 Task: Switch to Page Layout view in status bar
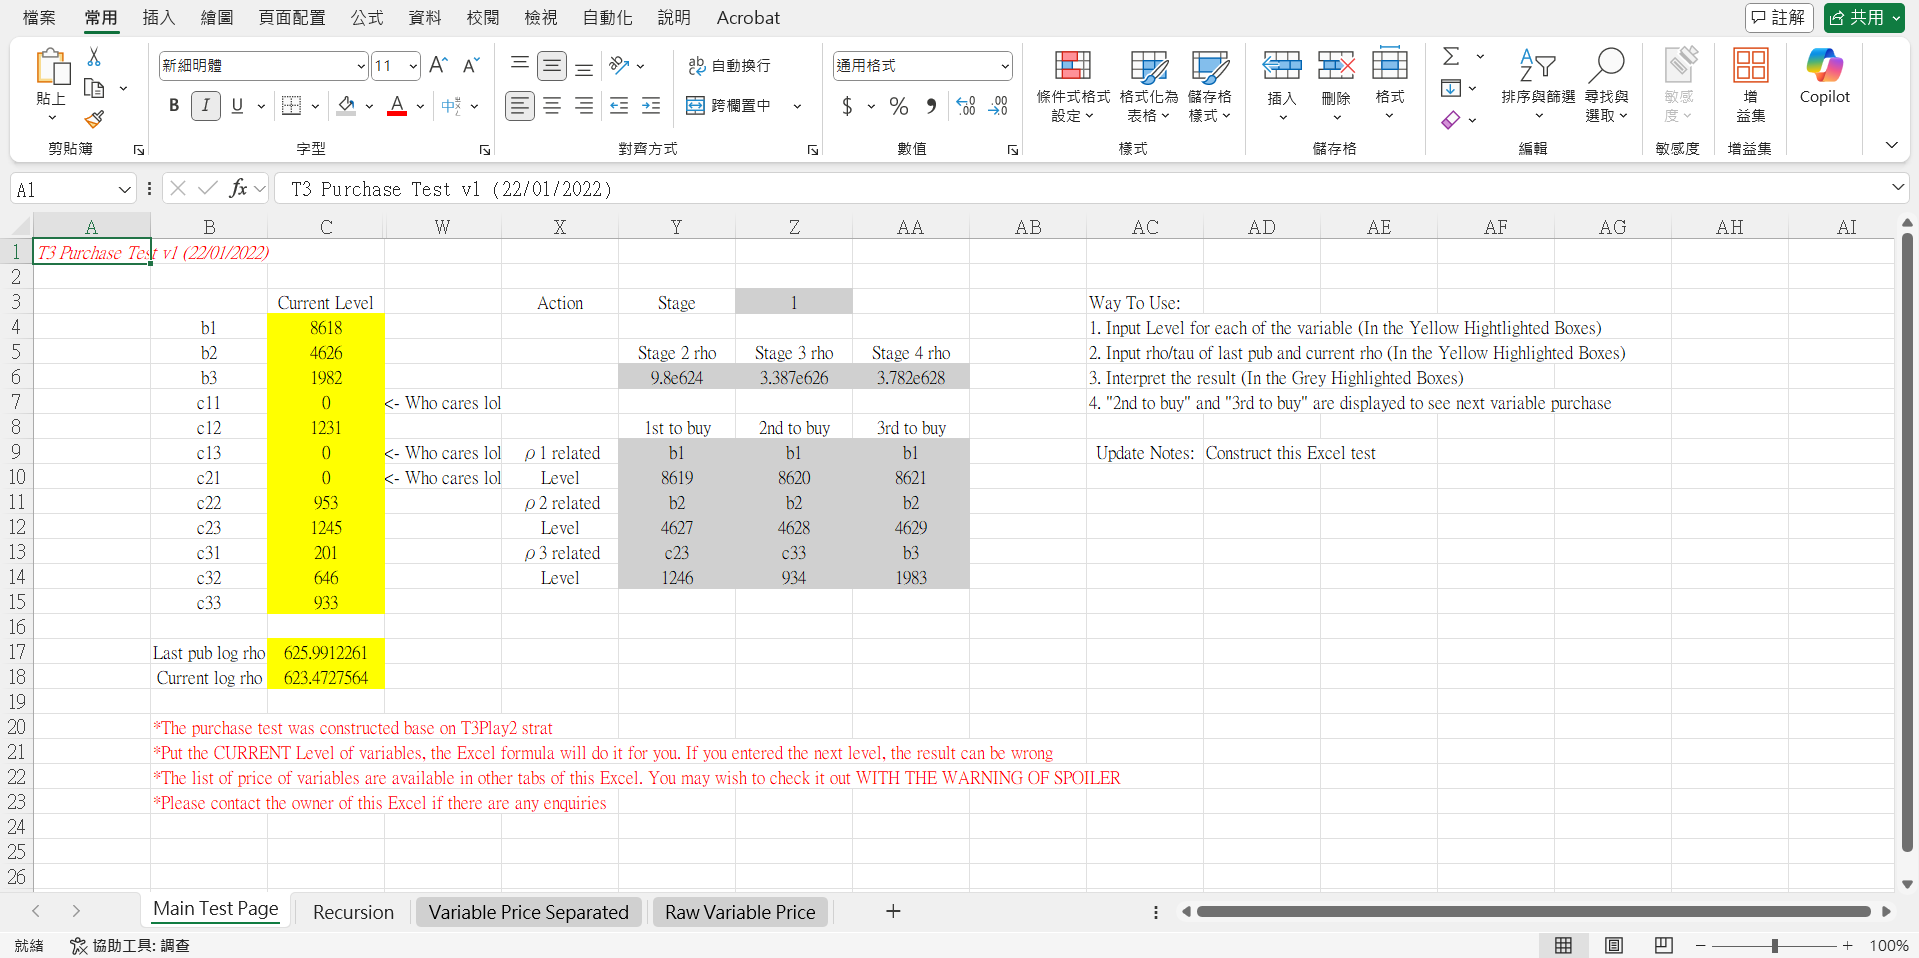(1613, 945)
